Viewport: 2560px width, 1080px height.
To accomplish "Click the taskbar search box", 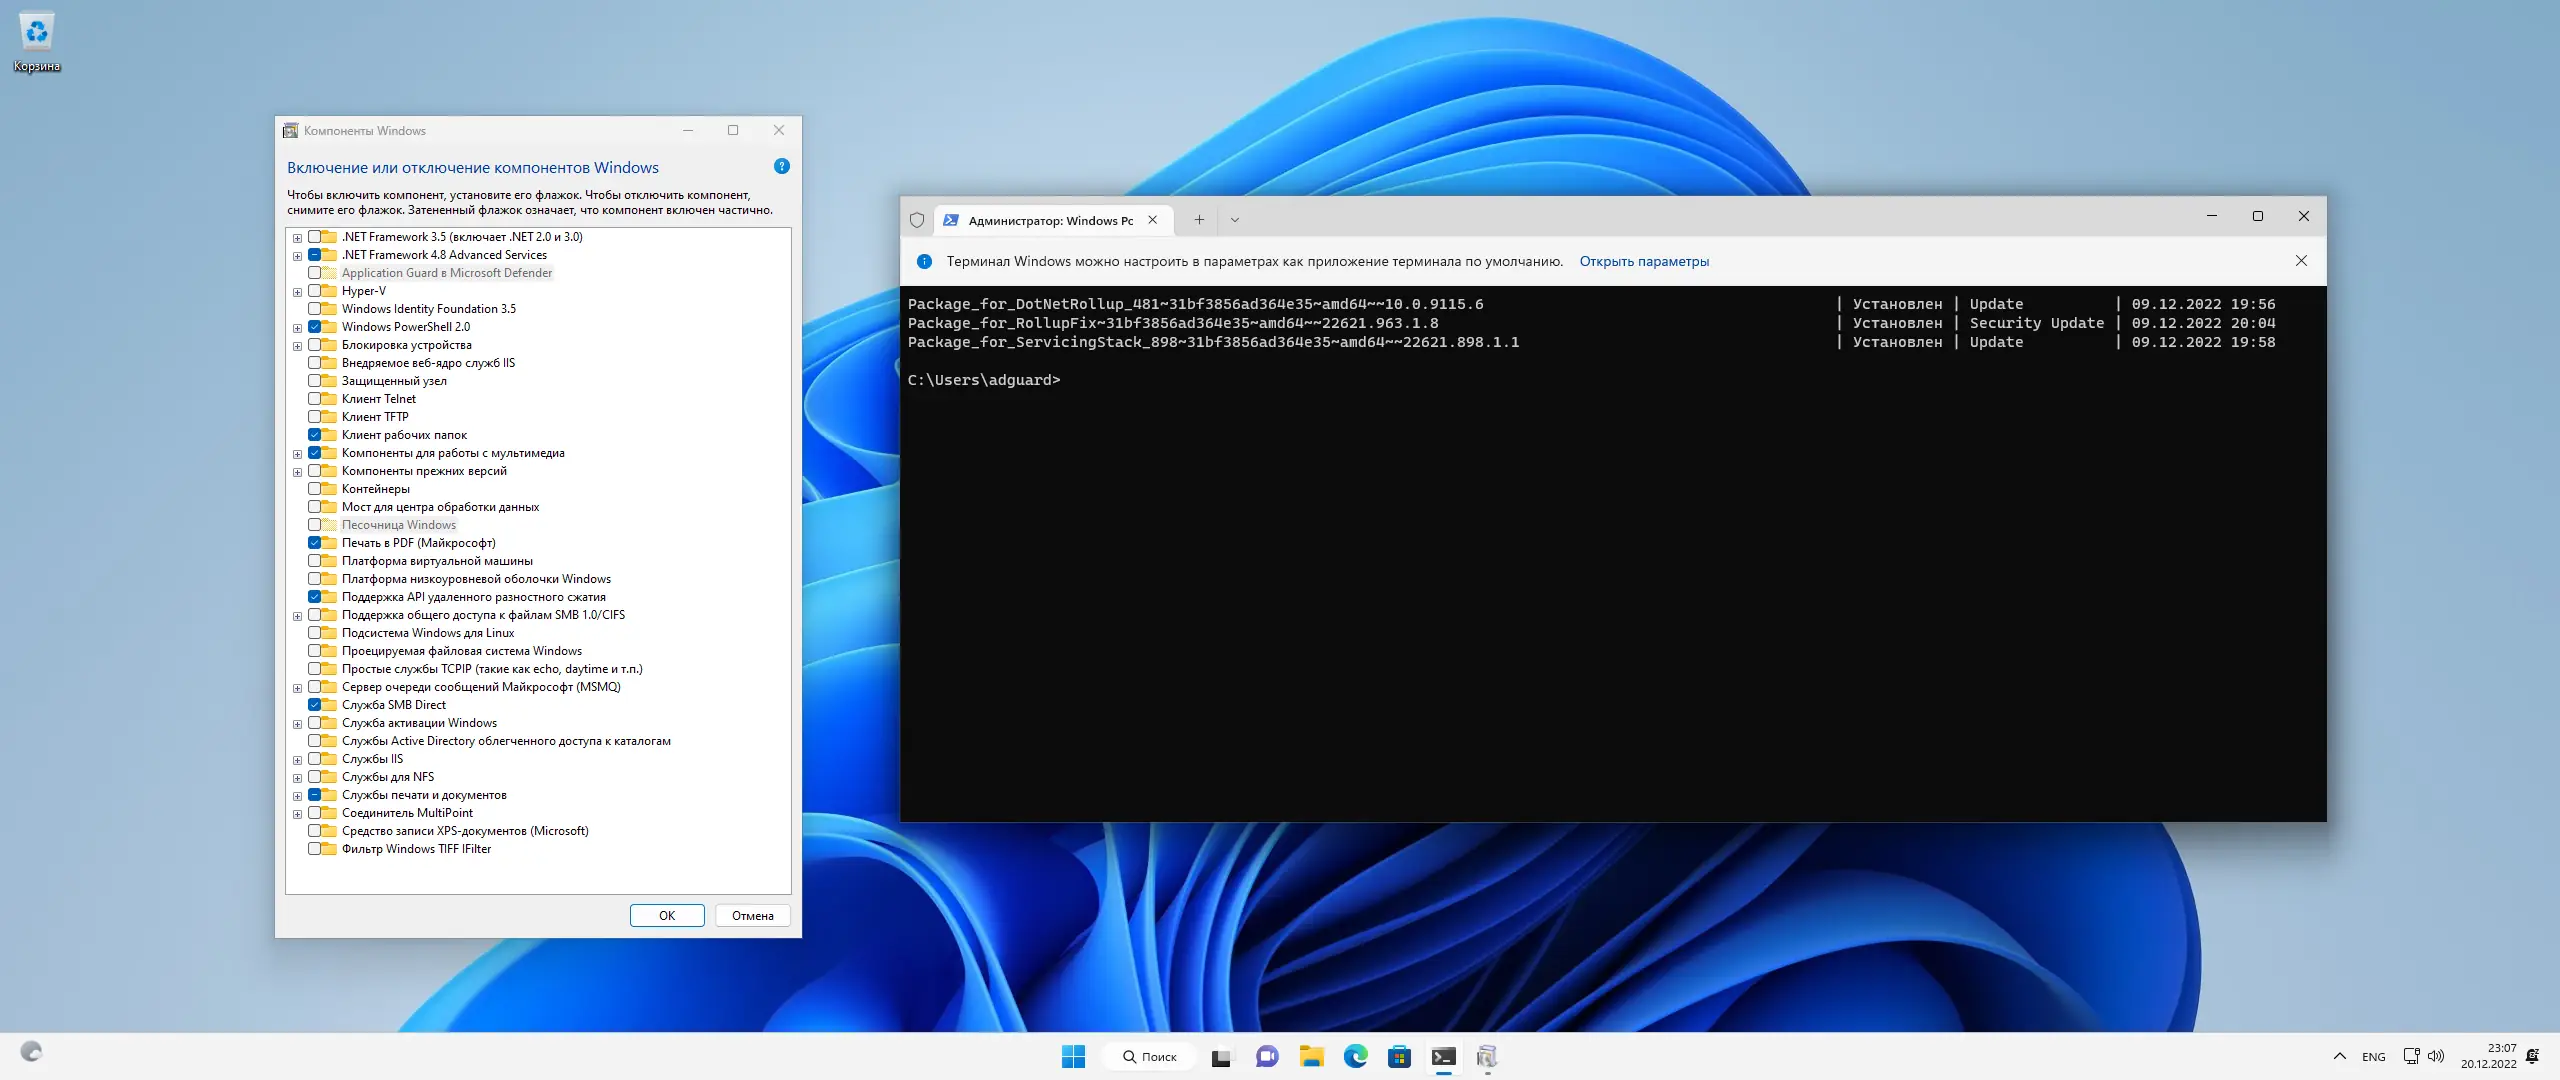I will pyautogui.click(x=1149, y=1056).
